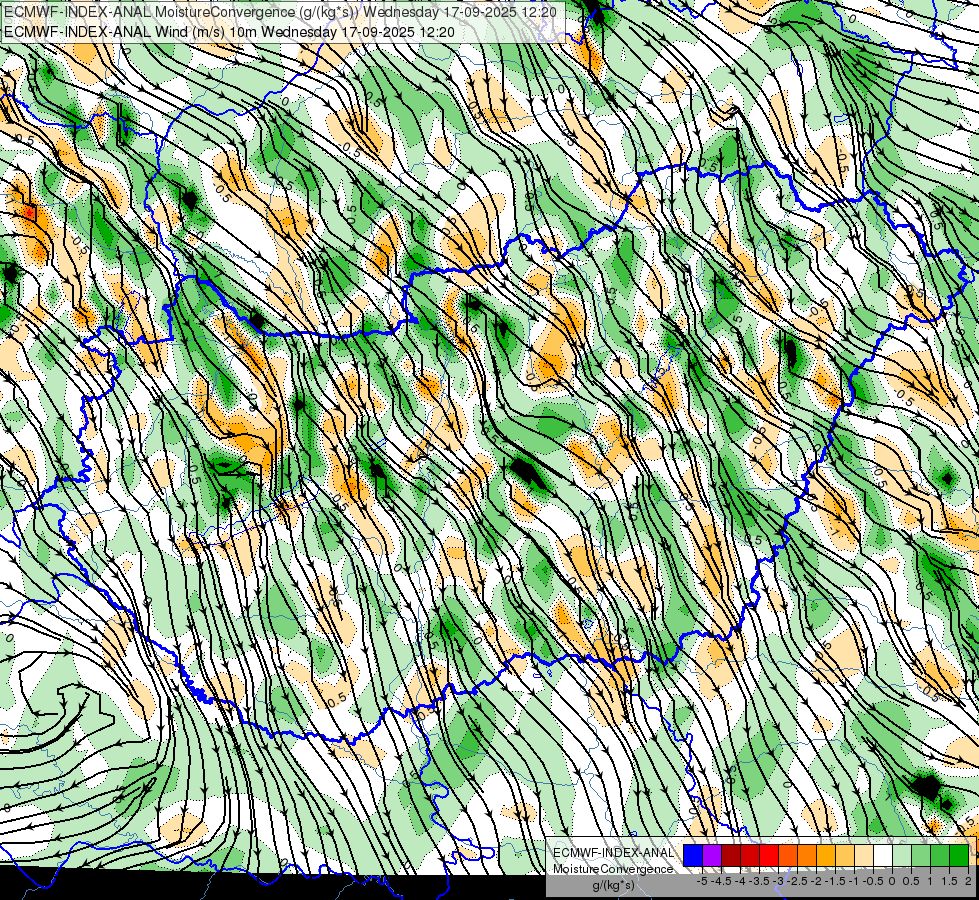The image size is (979, 900).
Task: Click the MoistureConvergence label in the legend box
Action: click(613, 869)
